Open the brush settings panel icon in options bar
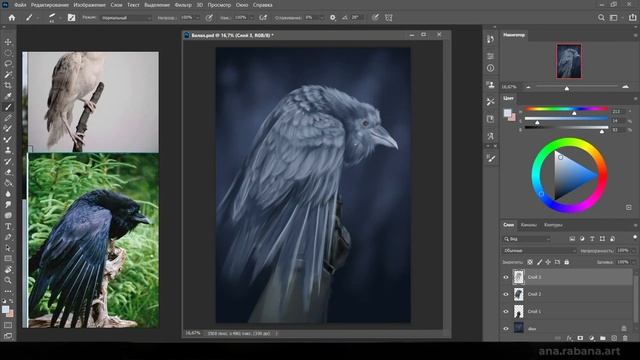Viewport: 640px width, 360px height. click(x=71, y=18)
